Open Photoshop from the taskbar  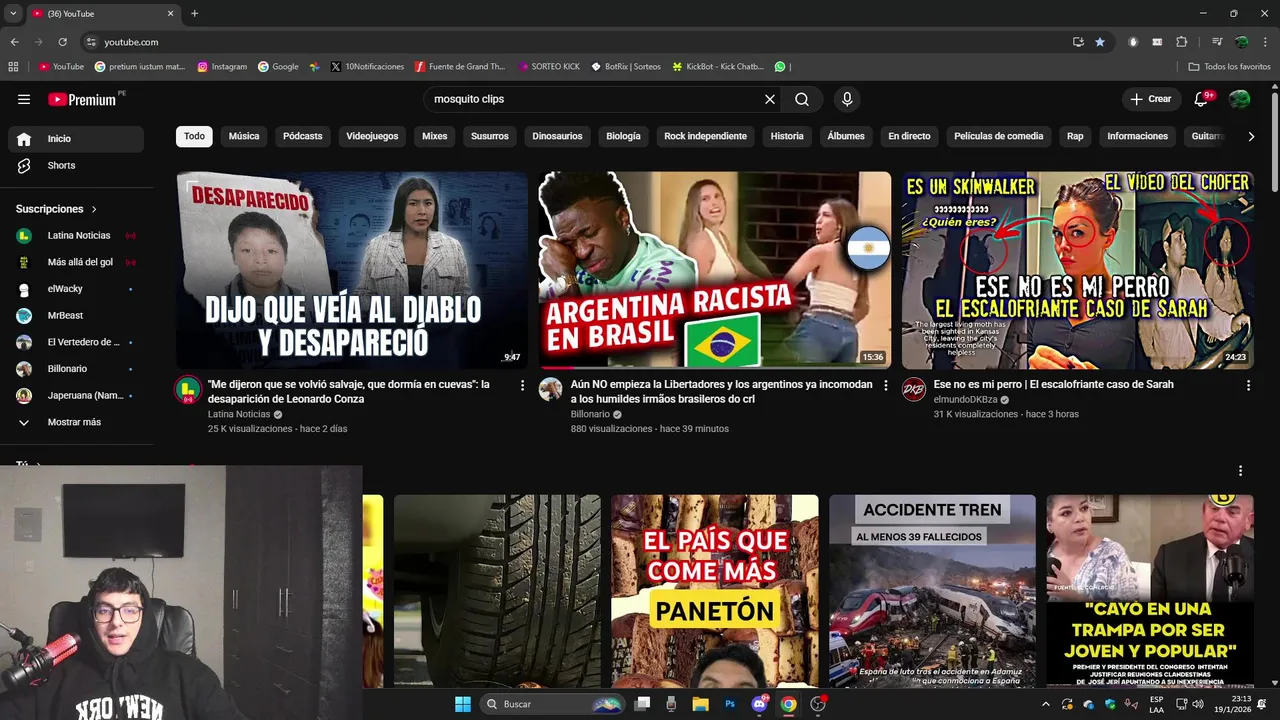(x=730, y=704)
